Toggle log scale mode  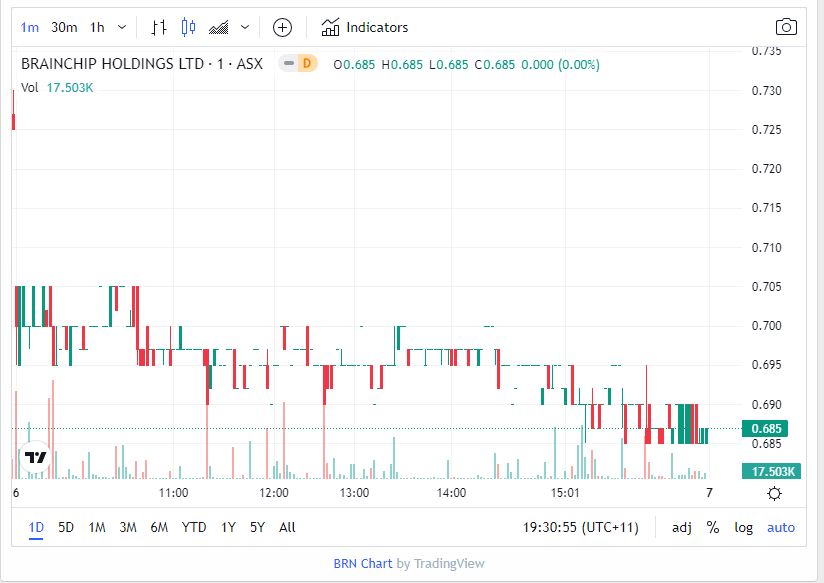(743, 527)
